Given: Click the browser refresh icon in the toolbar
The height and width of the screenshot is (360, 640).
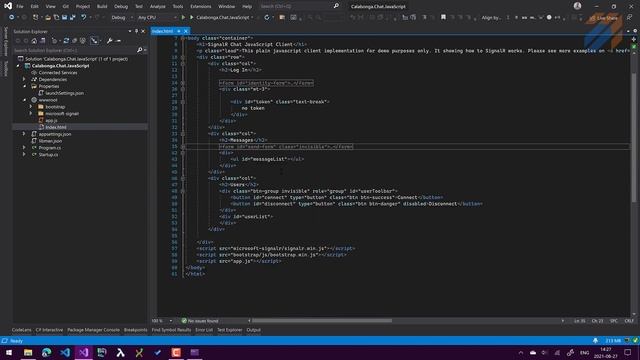Looking at the screenshot, I should [x=267, y=18].
